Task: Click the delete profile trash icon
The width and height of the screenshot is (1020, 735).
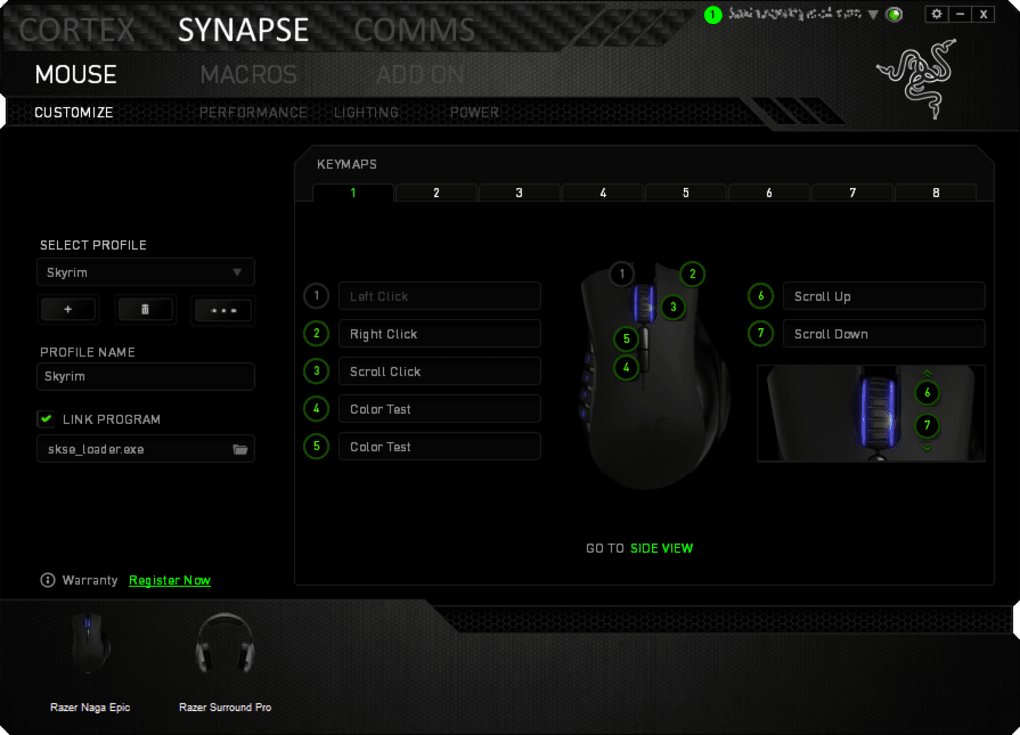Action: [x=145, y=310]
